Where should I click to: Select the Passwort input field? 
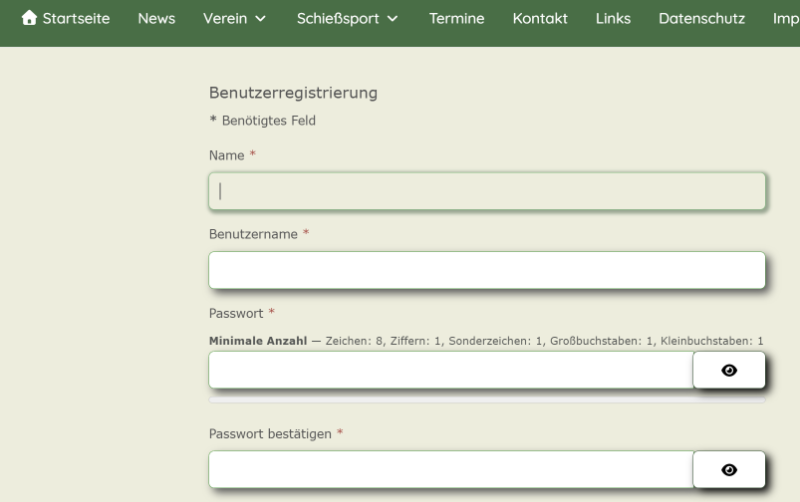pos(450,370)
